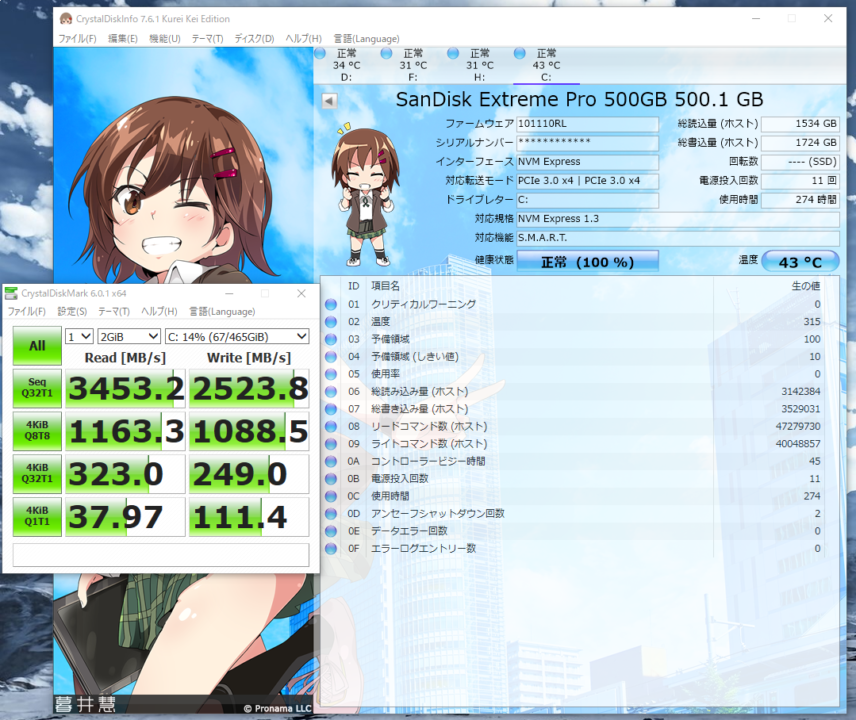Click the masked serial number field
Screen dimensions: 856x720
tap(587, 143)
